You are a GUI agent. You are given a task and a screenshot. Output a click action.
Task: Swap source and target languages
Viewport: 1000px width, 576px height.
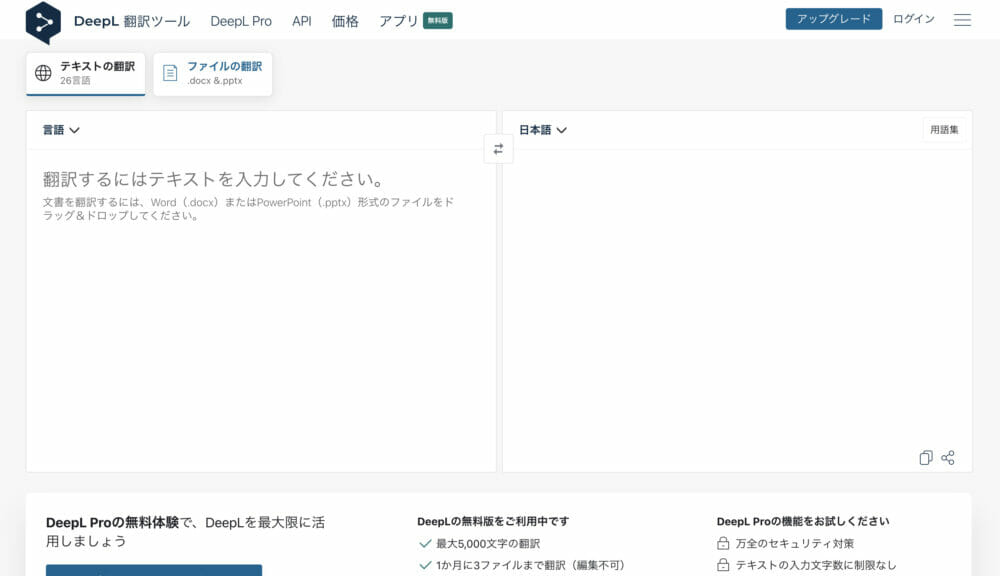coord(498,149)
